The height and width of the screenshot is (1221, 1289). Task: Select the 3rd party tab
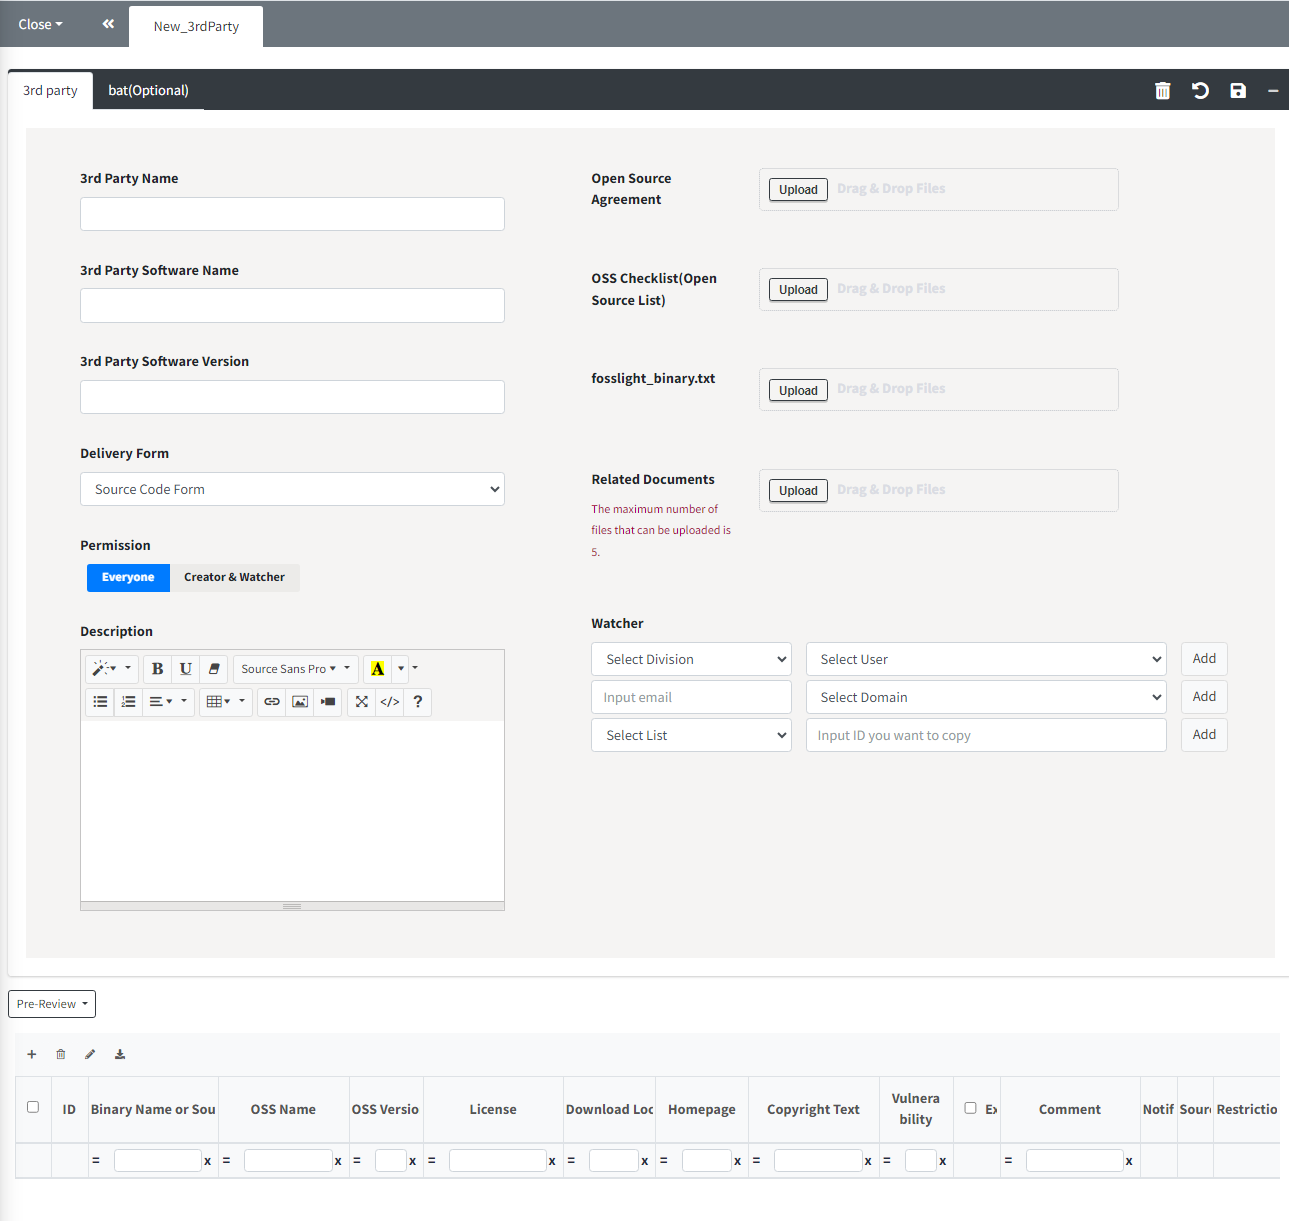[50, 91]
